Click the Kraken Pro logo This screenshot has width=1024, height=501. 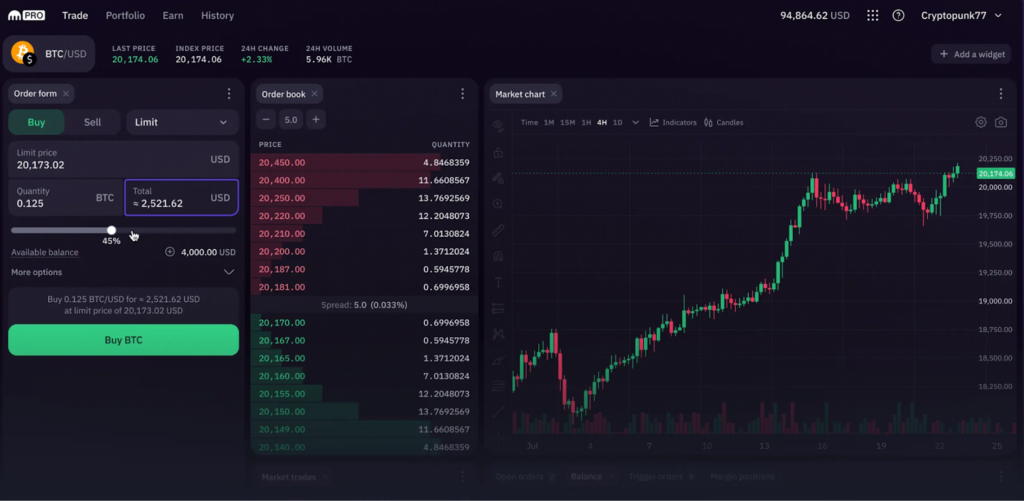click(x=27, y=15)
